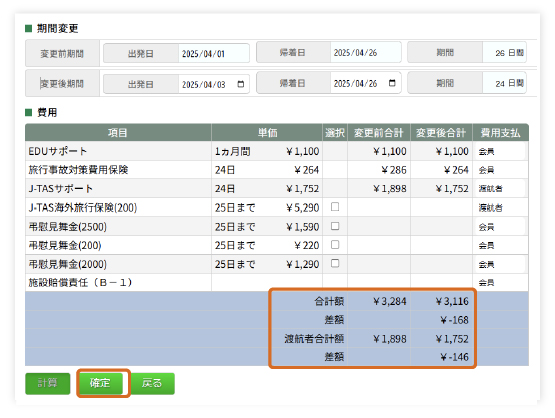Confirm with the 確定 button
The image size is (555, 418).
point(101,383)
